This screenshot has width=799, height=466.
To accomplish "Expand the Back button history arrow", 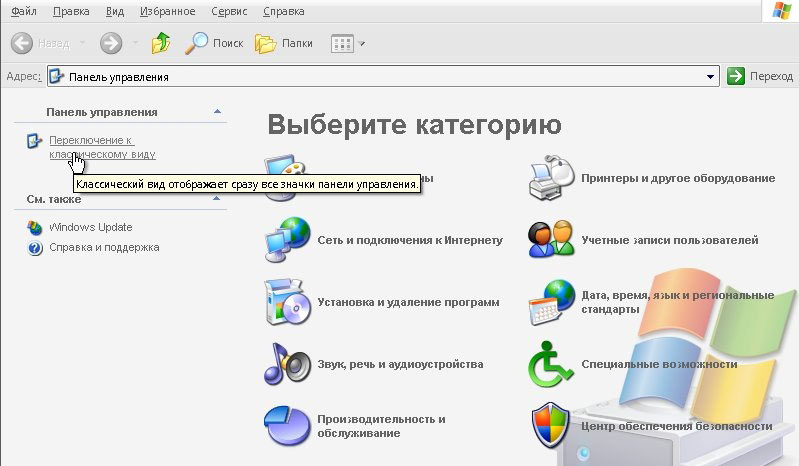I will (x=82, y=44).
